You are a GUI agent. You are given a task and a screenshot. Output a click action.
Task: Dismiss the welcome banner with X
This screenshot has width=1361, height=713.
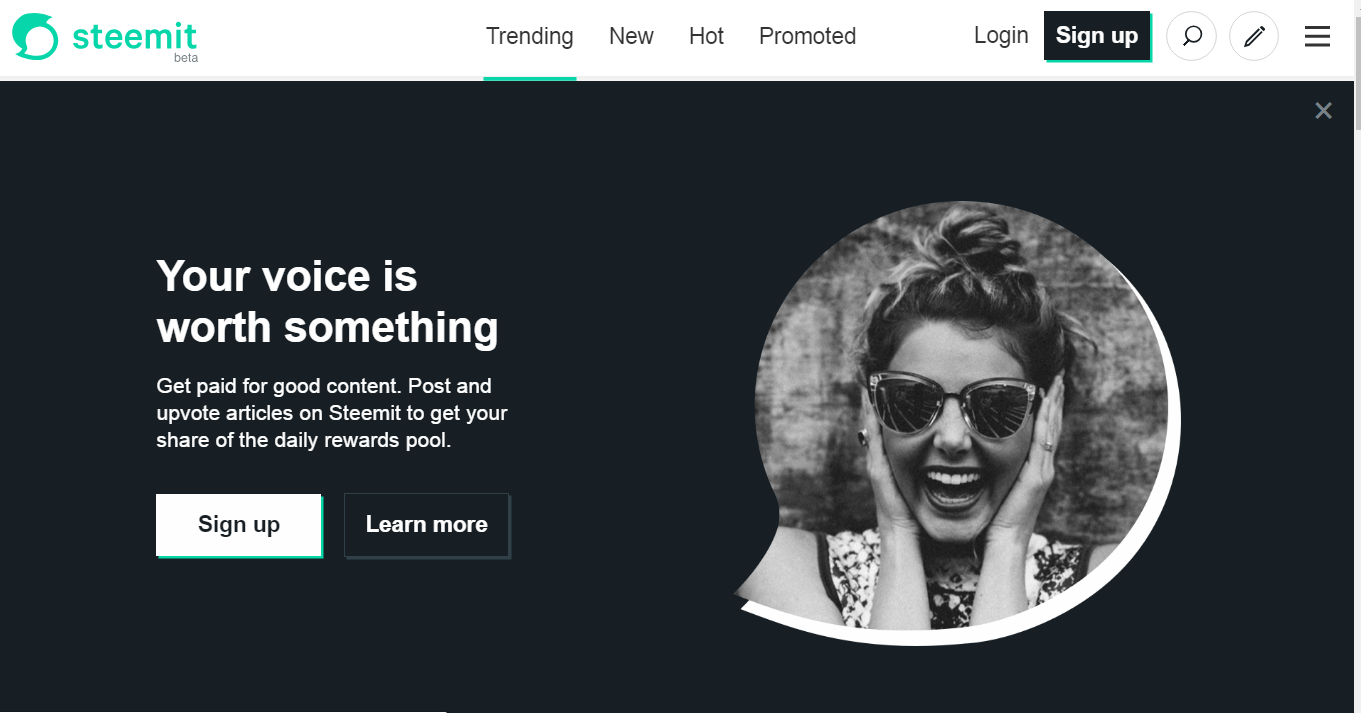1323,111
